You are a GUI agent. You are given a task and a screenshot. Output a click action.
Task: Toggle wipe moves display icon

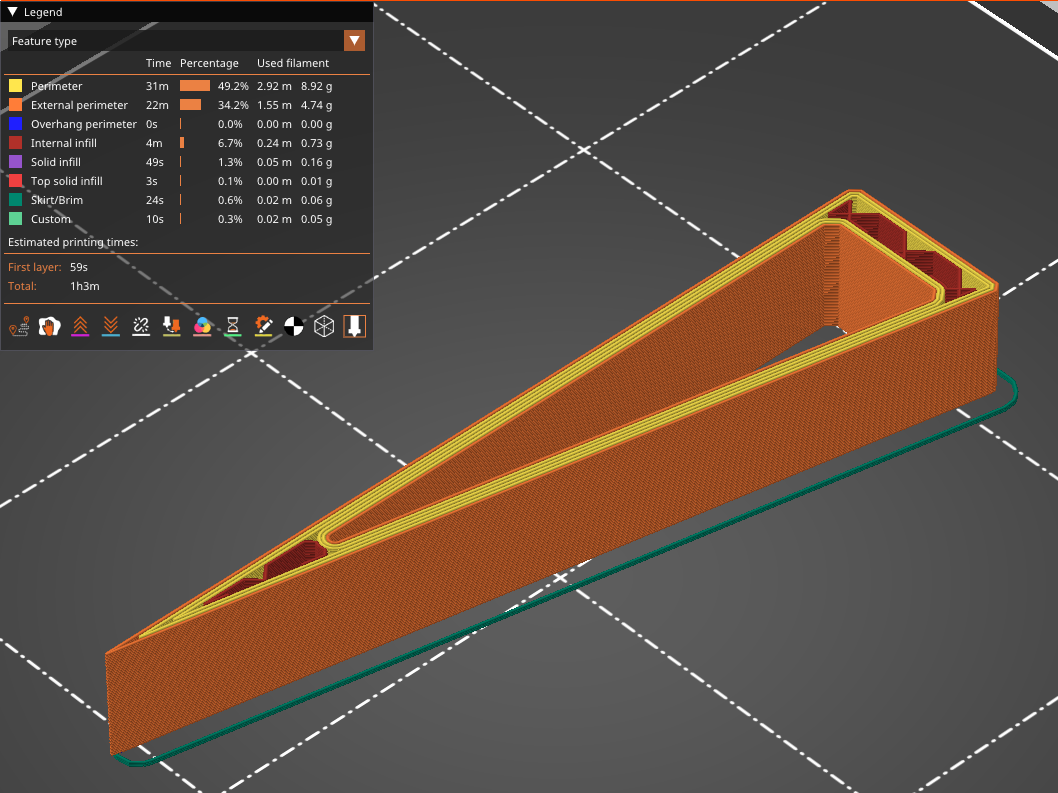[49, 327]
